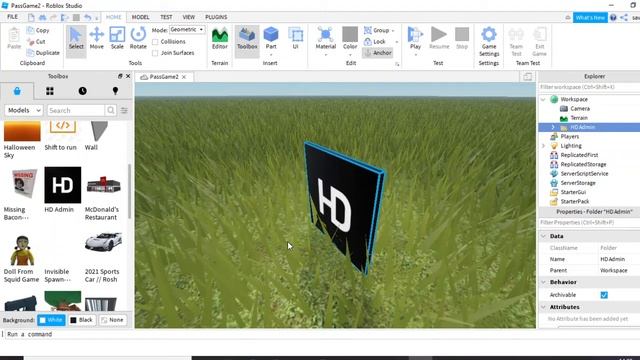This screenshot has height=360, width=640.
Task: Switch to the HOME ribbon tab
Action: point(113,17)
